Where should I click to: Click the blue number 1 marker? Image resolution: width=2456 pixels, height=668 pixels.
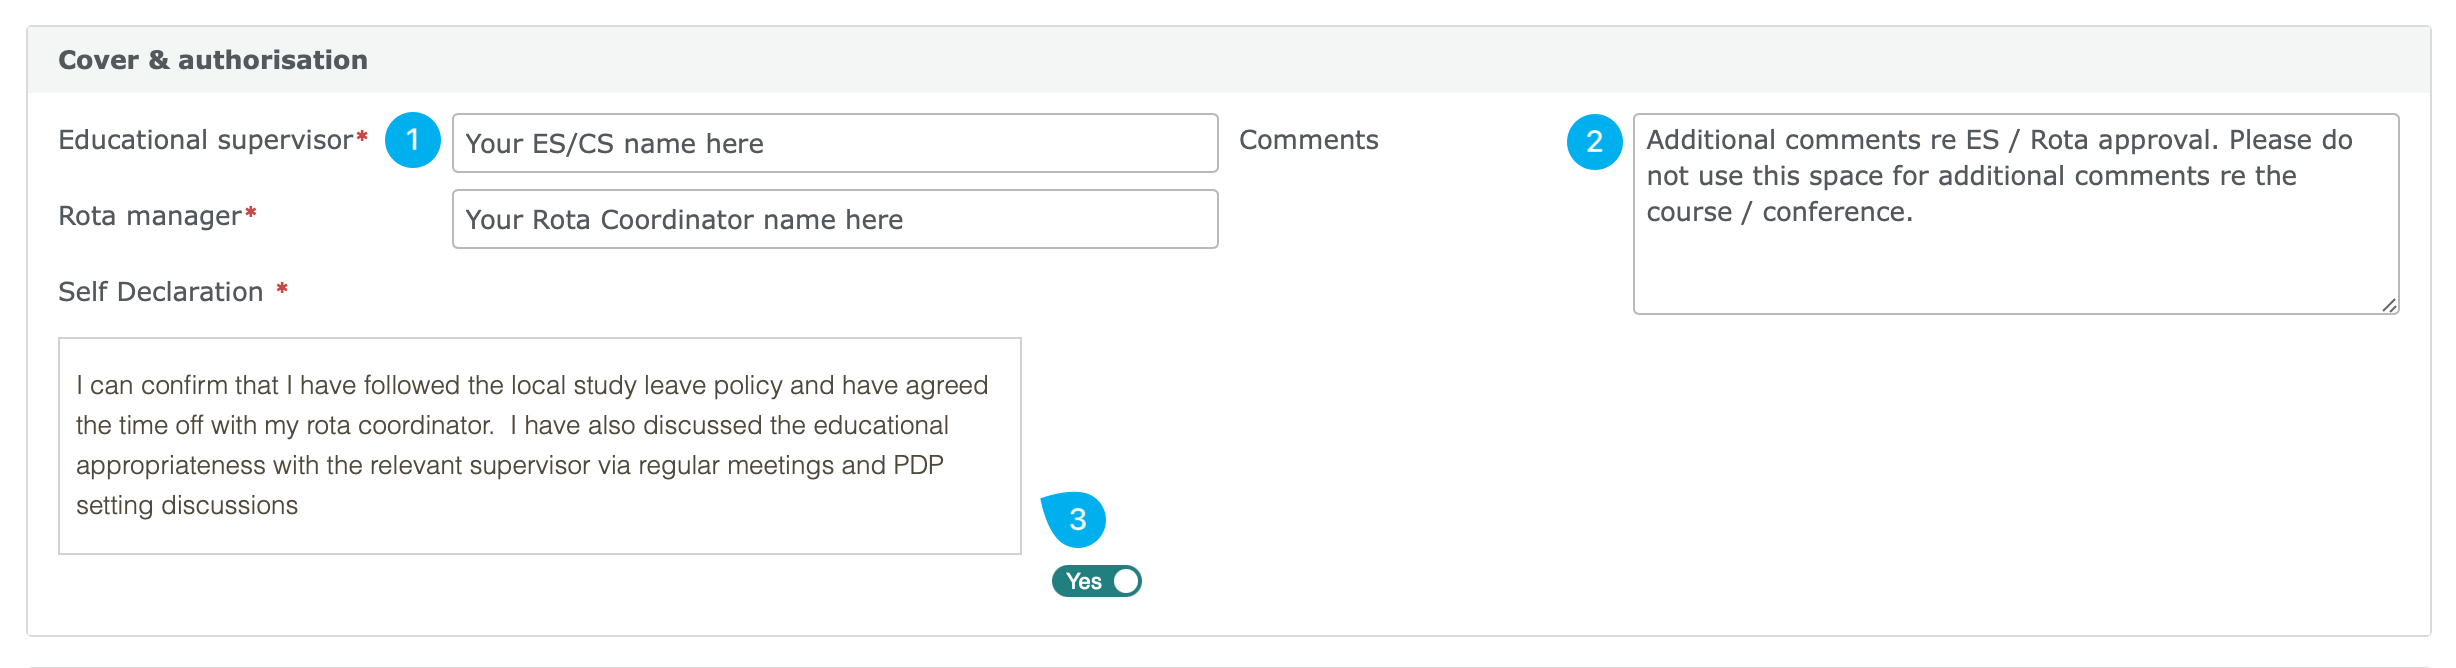coord(413,140)
